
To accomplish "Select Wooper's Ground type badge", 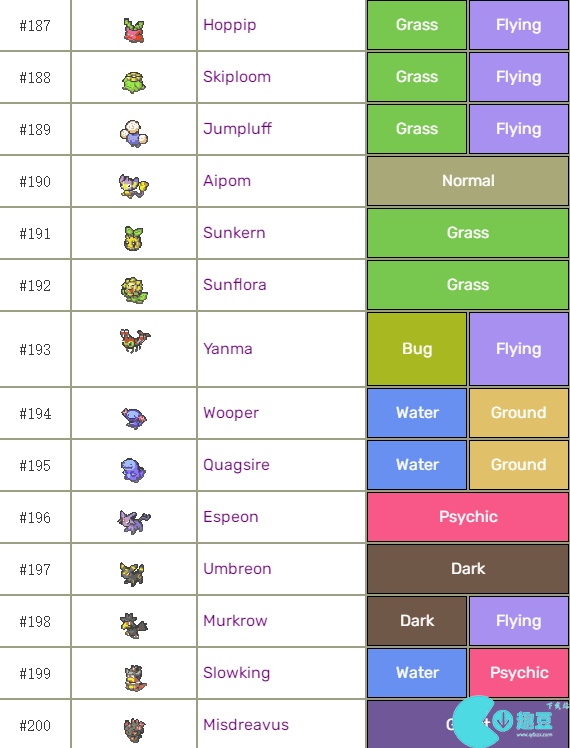I will tap(519, 413).
